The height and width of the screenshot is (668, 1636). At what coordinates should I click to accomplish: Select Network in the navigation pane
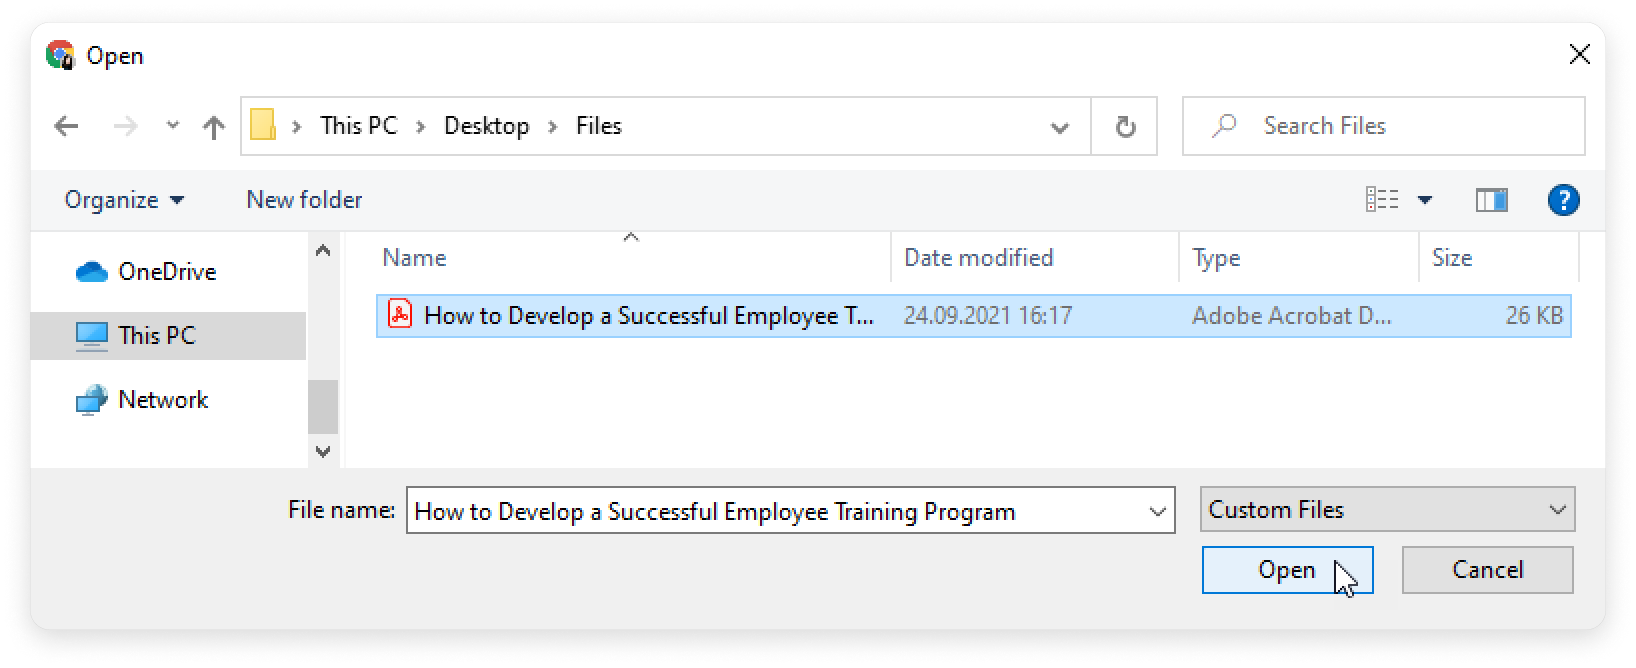tap(162, 400)
